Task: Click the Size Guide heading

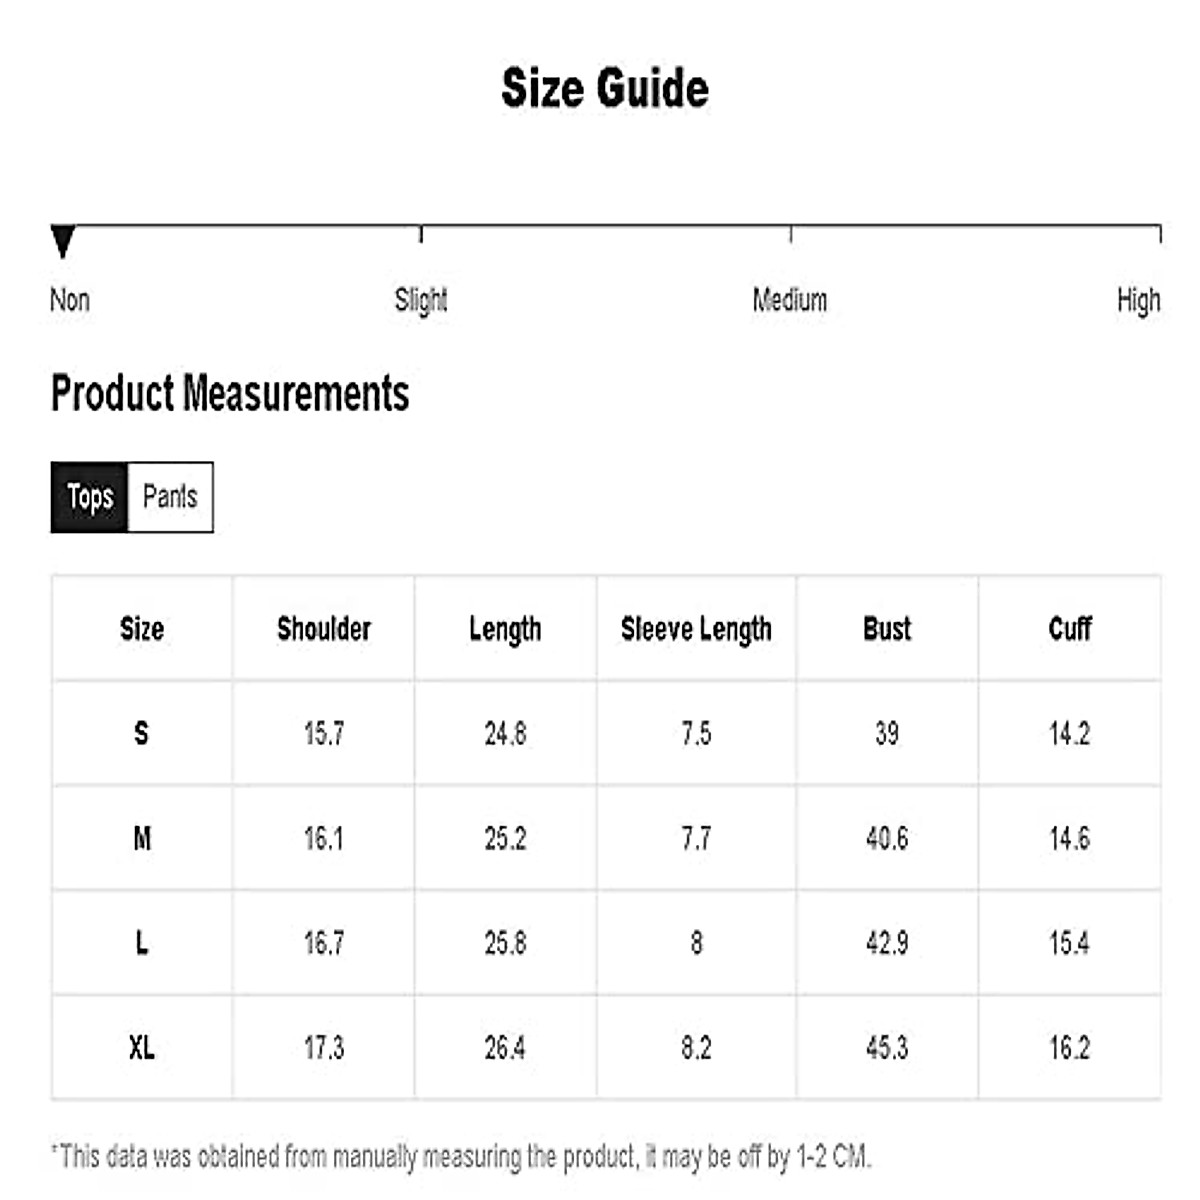Action: [x=605, y=88]
